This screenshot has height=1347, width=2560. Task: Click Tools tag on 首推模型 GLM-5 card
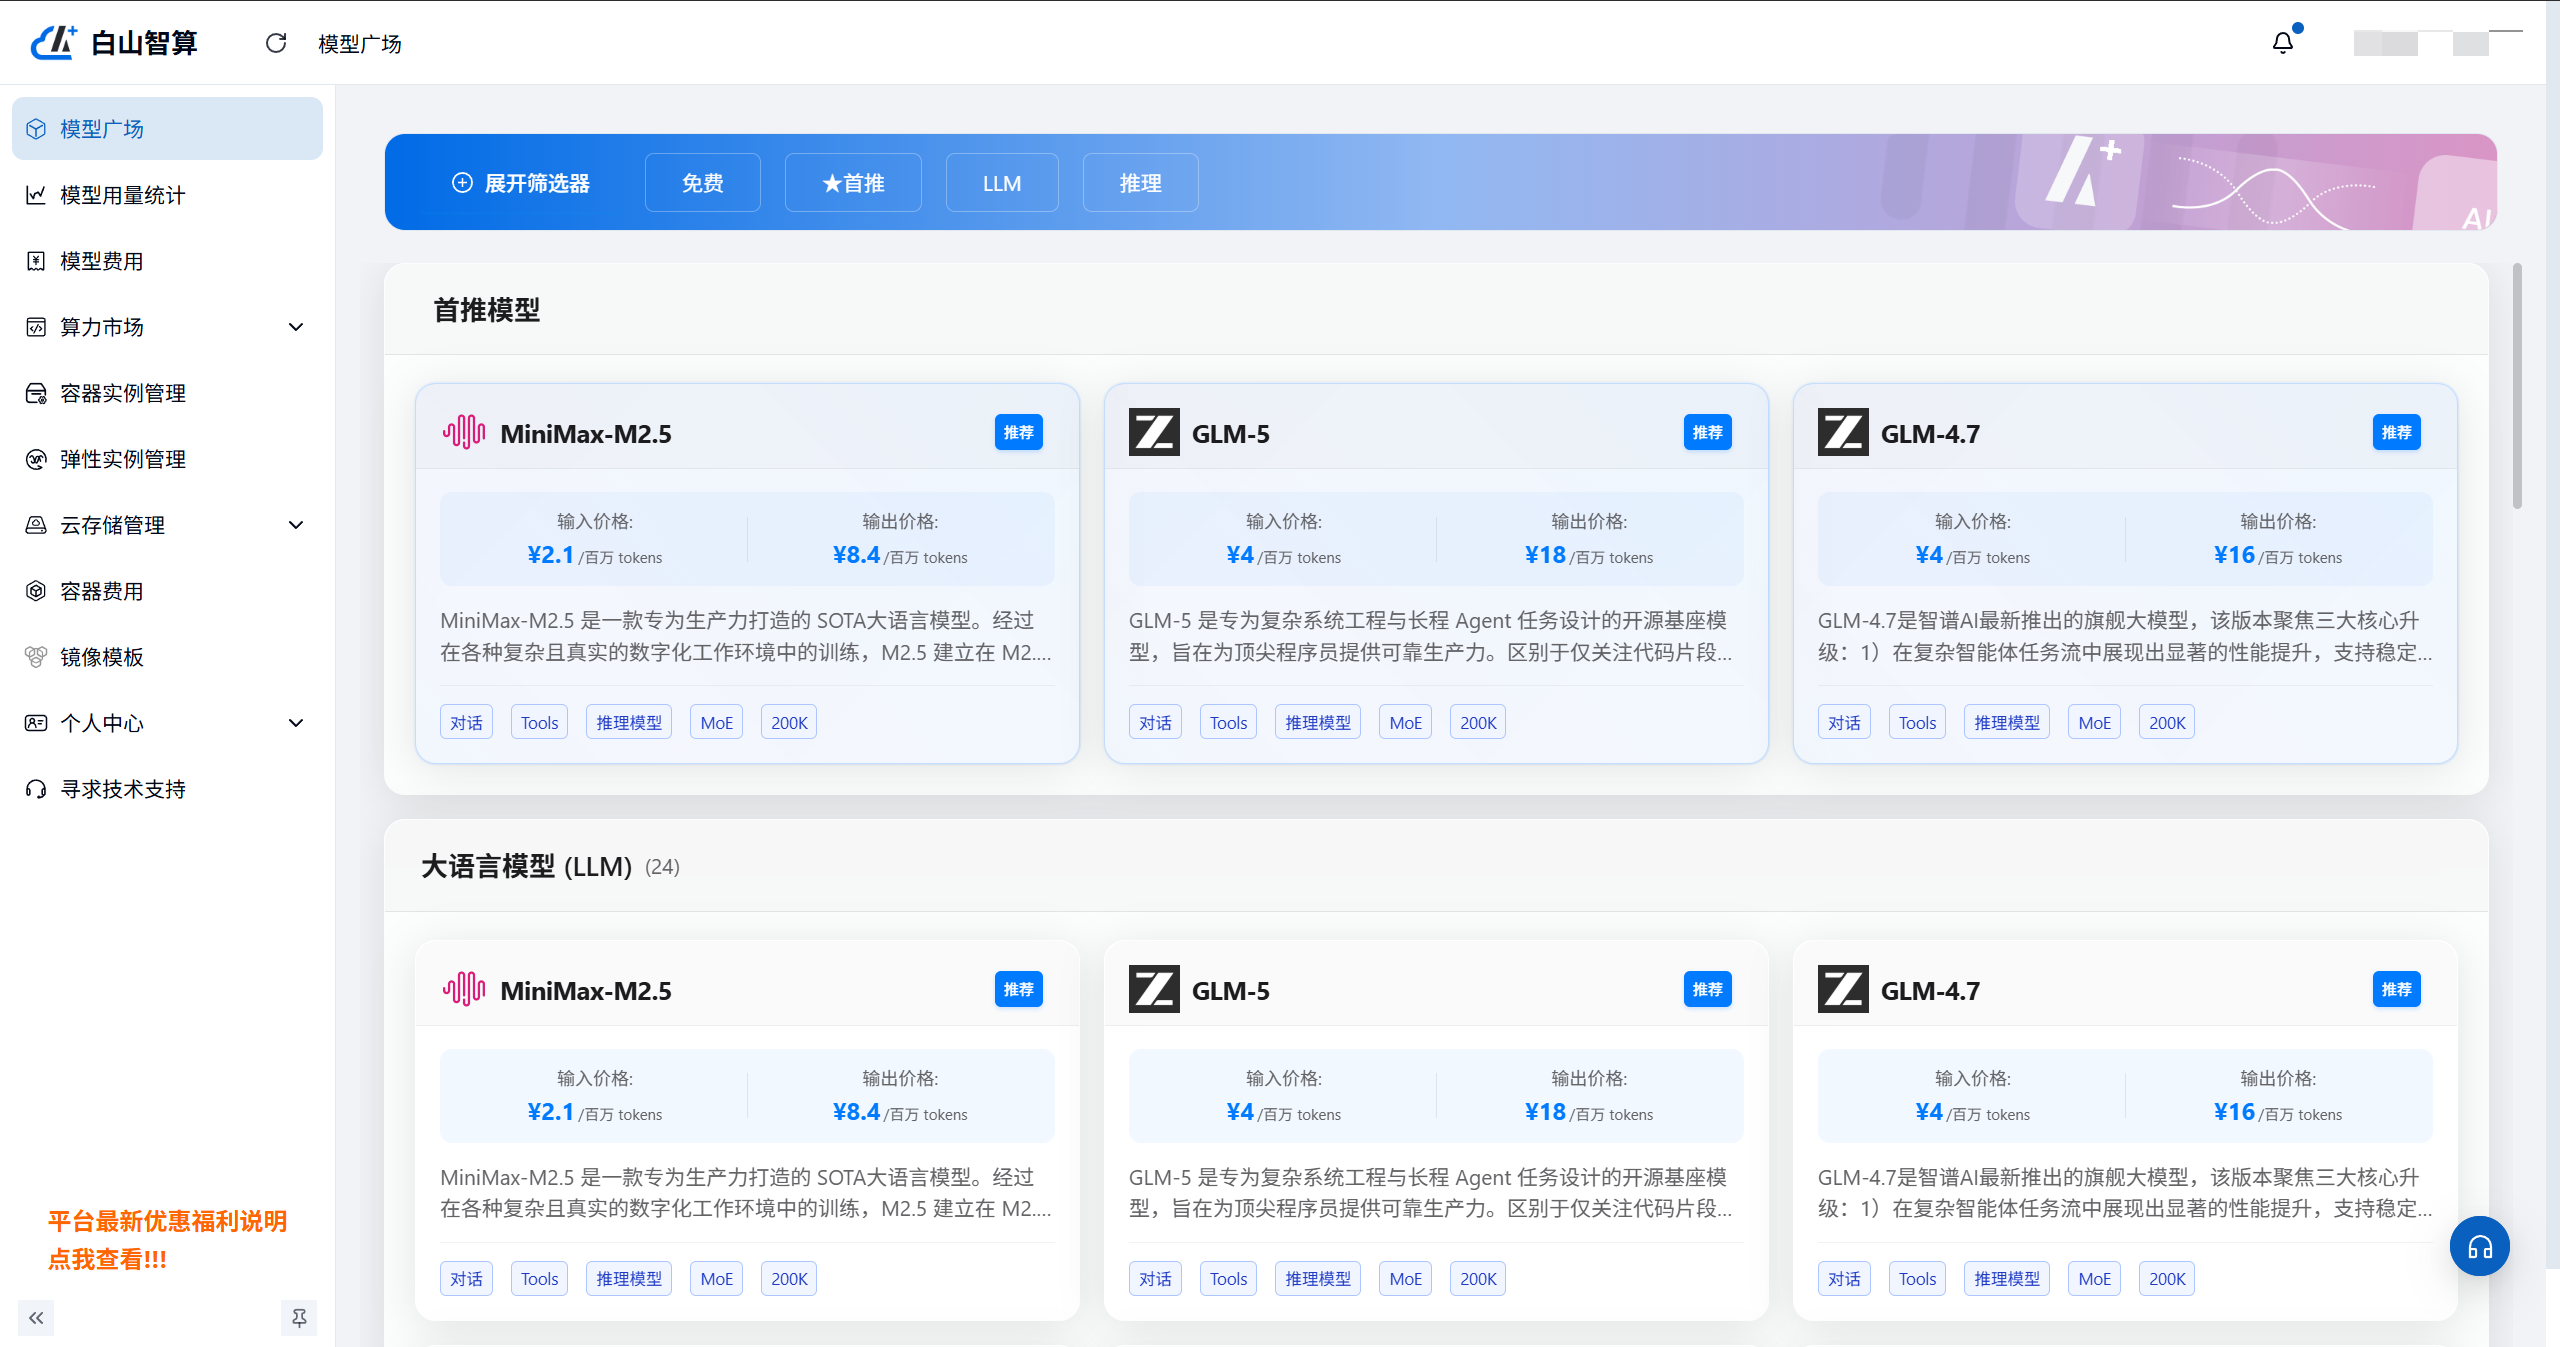tap(1228, 722)
